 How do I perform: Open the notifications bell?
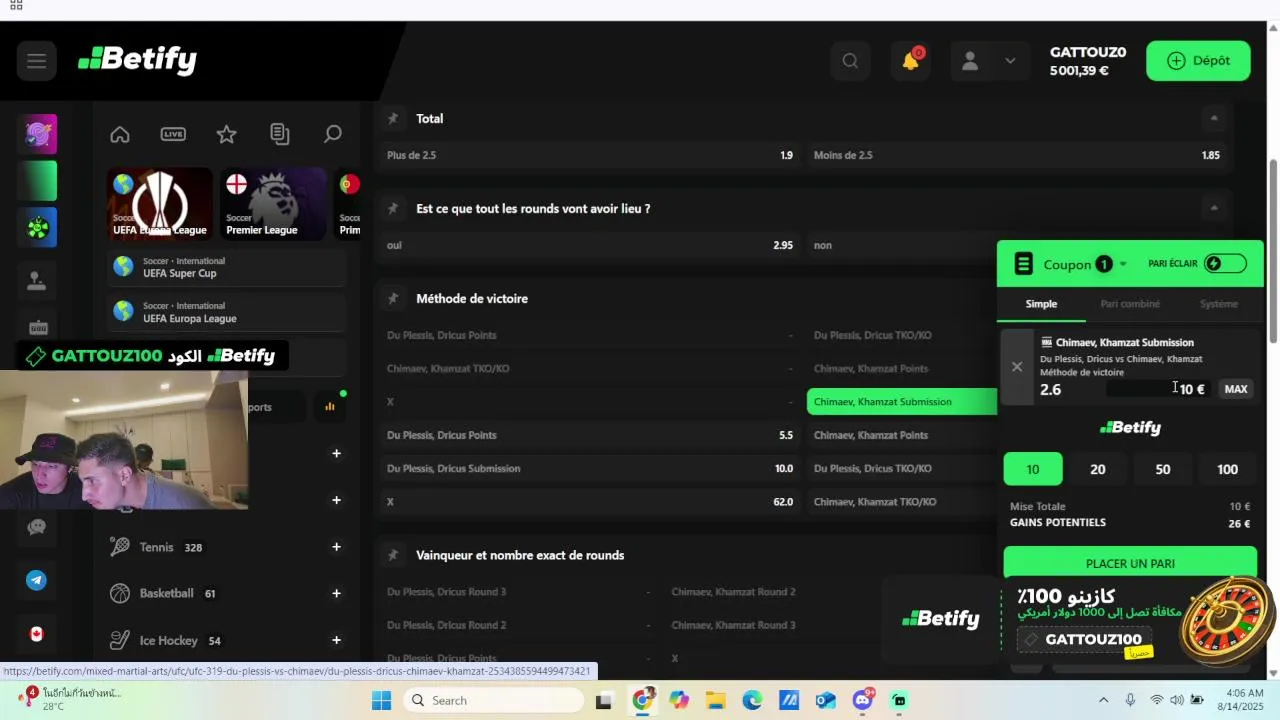click(910, 61)
